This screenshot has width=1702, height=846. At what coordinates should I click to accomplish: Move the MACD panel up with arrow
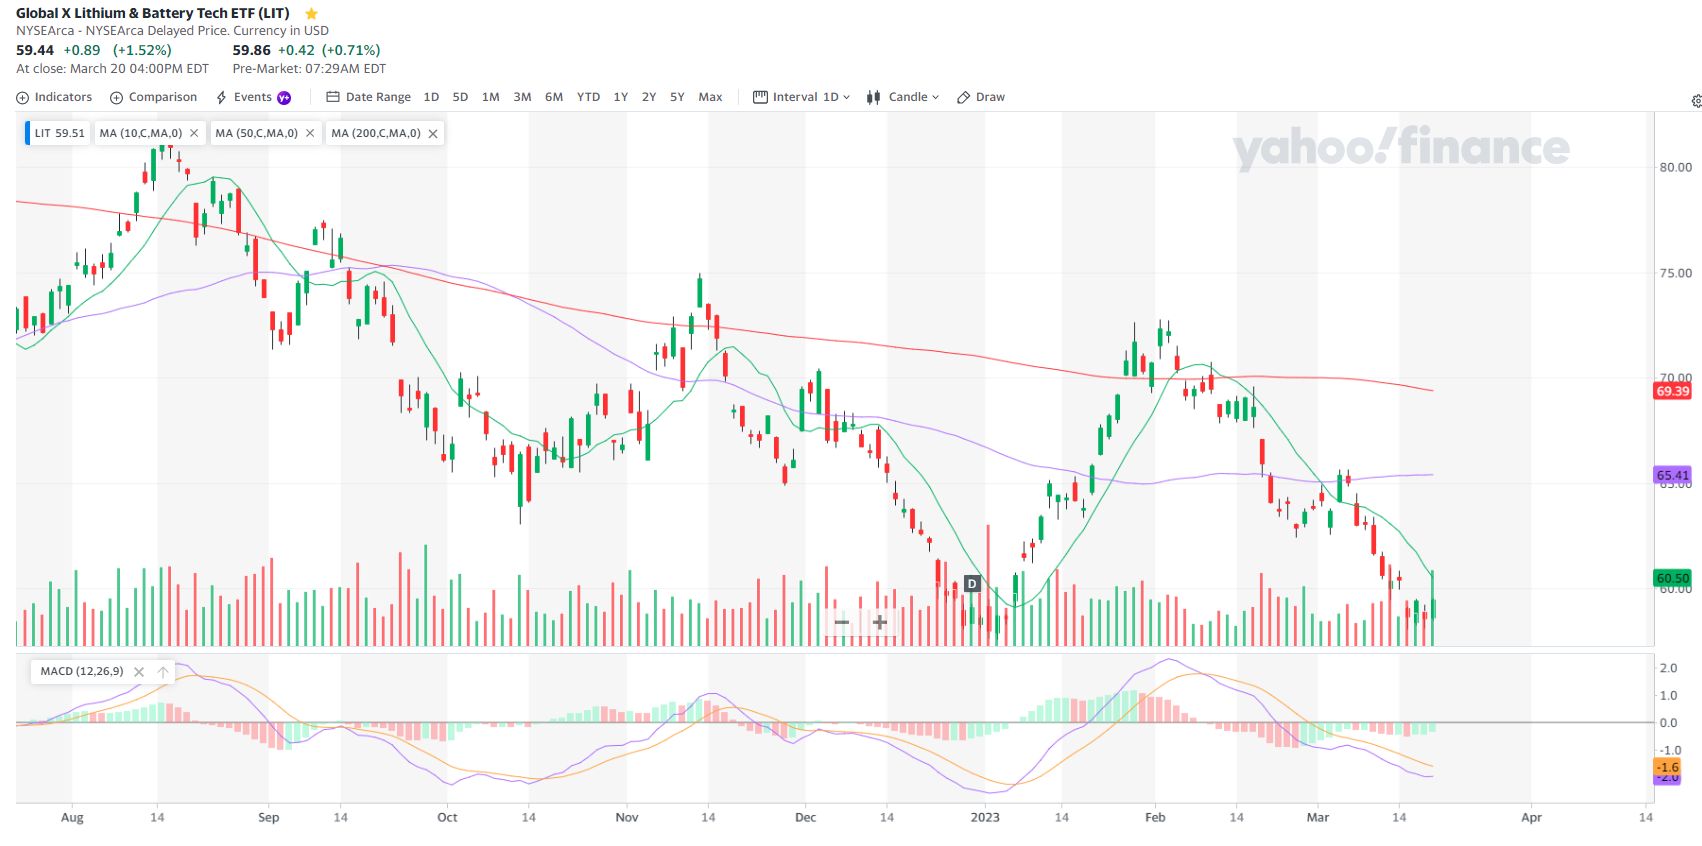[163, 672]
